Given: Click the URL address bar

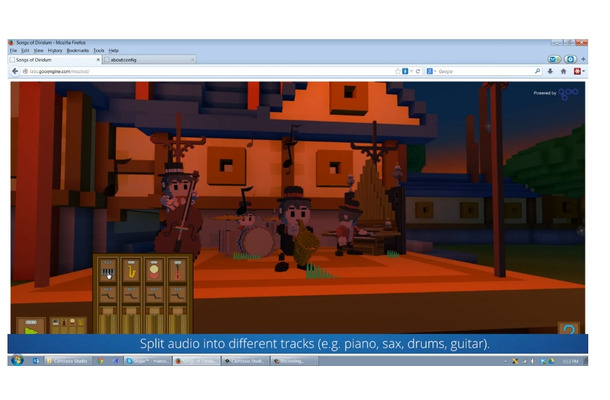Looking at the screenshot, I should (x=208, y=71).
